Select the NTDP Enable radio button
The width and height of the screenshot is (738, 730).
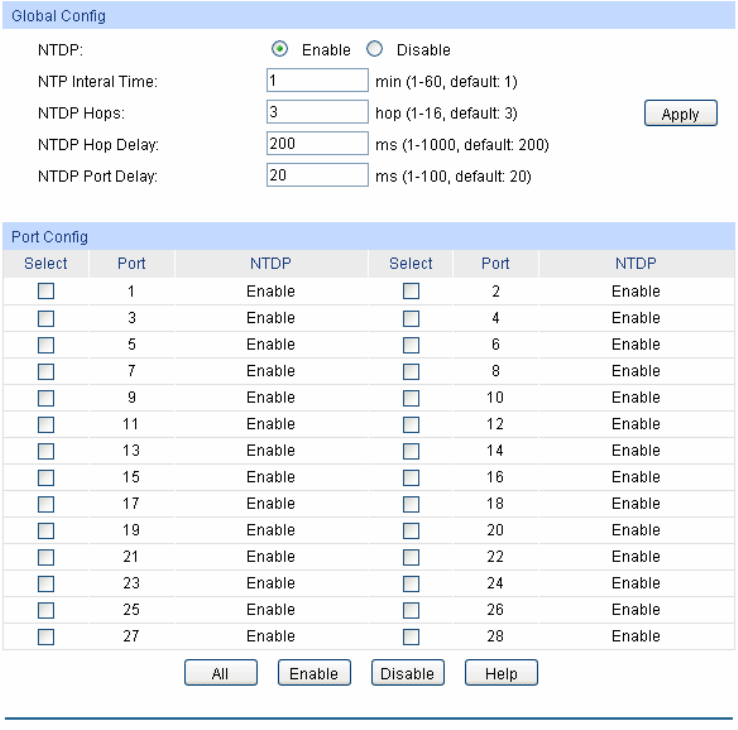[280, 49]
